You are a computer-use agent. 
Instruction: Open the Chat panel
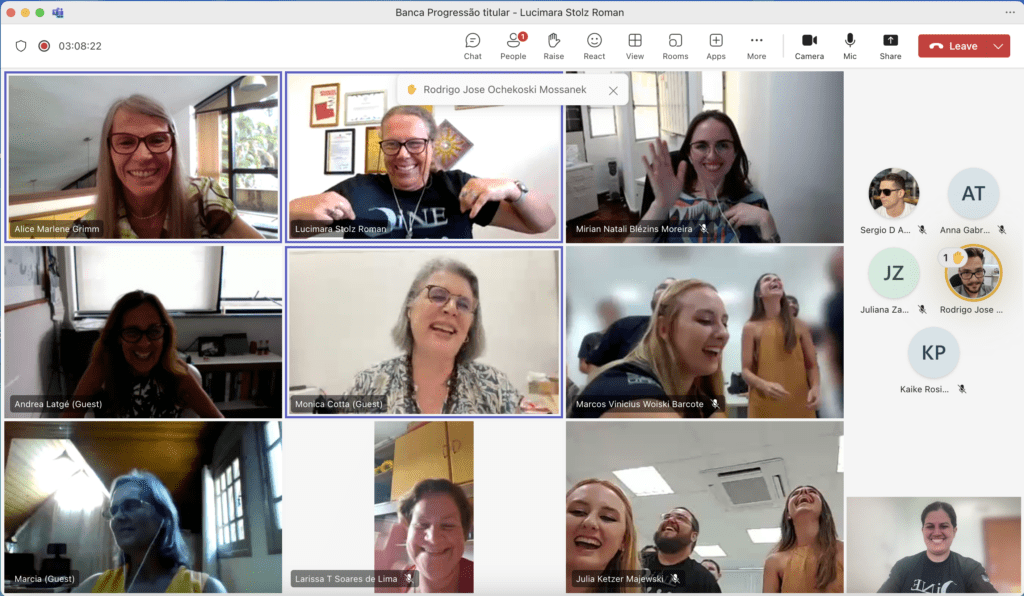tap(472, 45)
